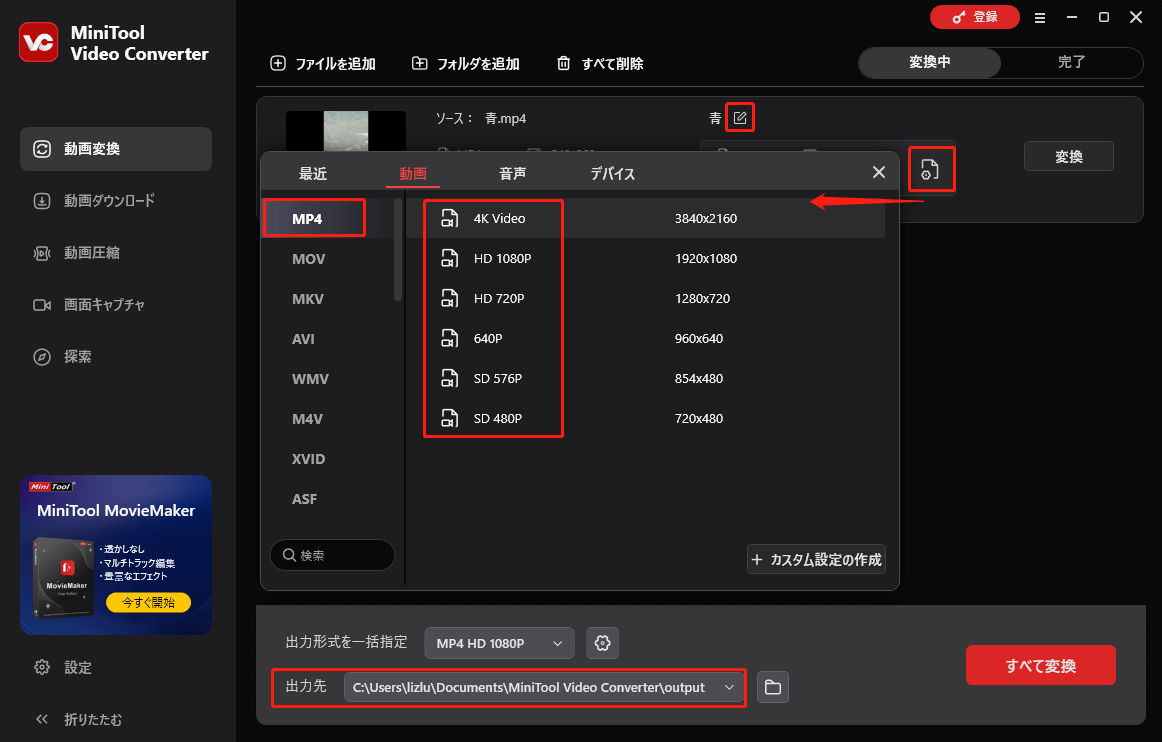1162x742 pixels.
Task: Select WMV in the format list
Action: (310, 379)
